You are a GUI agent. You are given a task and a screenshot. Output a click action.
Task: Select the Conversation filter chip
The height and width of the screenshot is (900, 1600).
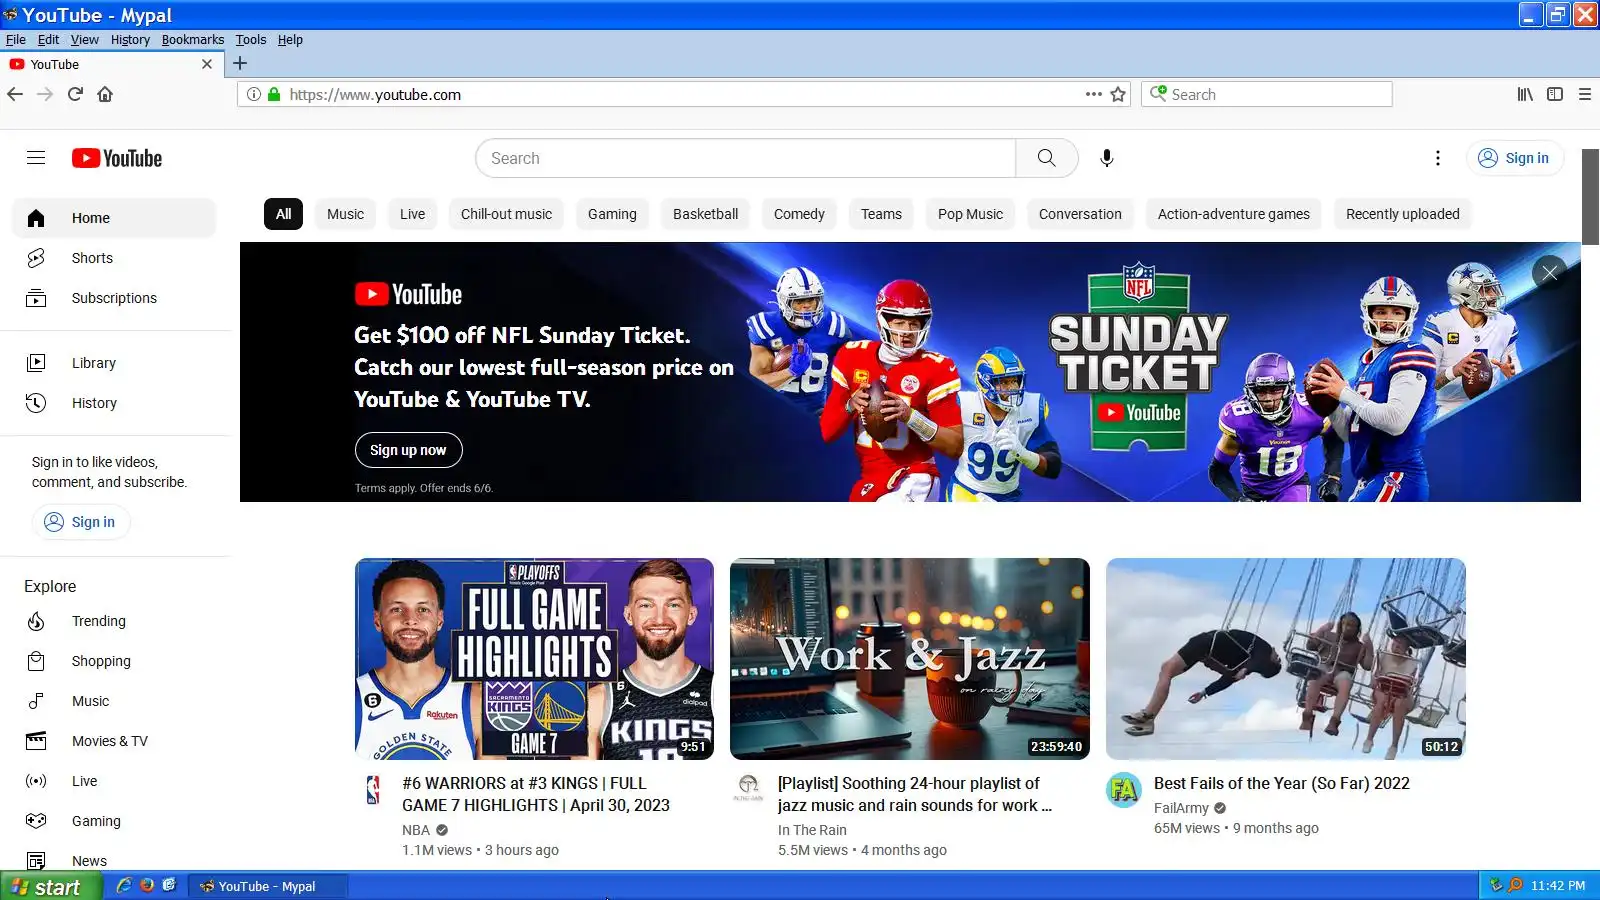point(1080,214)
